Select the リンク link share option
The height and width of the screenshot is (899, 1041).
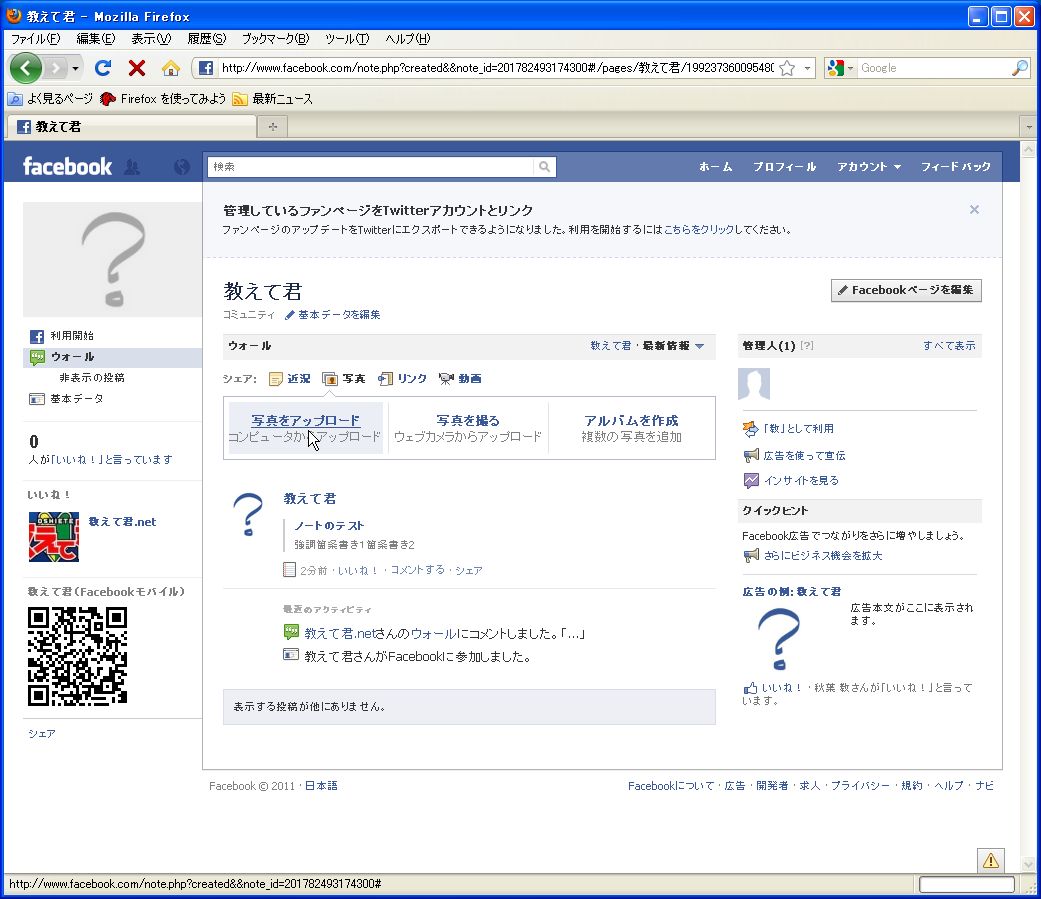point(402,378)
